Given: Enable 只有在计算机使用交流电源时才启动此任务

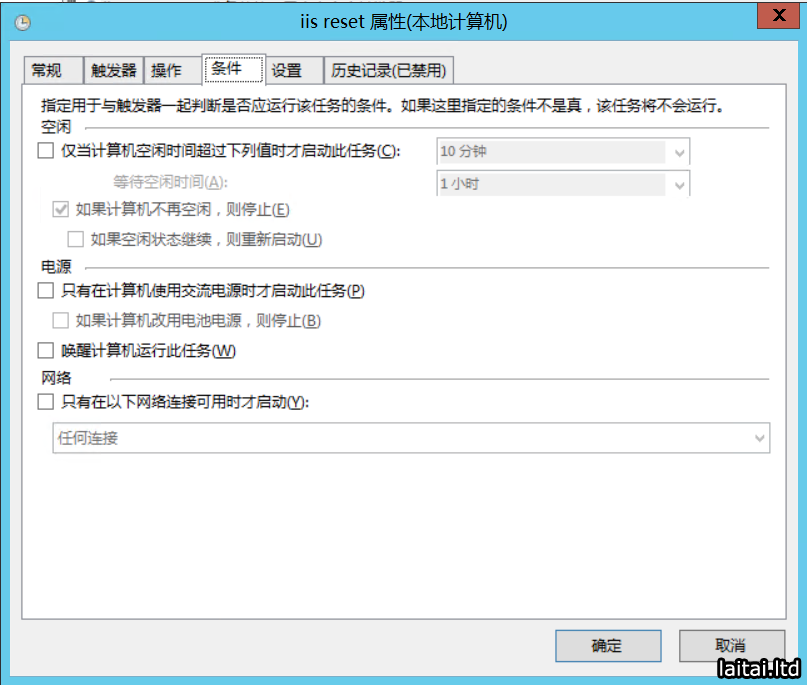Looking at the screenshot, I should click(x=44, y=291).
